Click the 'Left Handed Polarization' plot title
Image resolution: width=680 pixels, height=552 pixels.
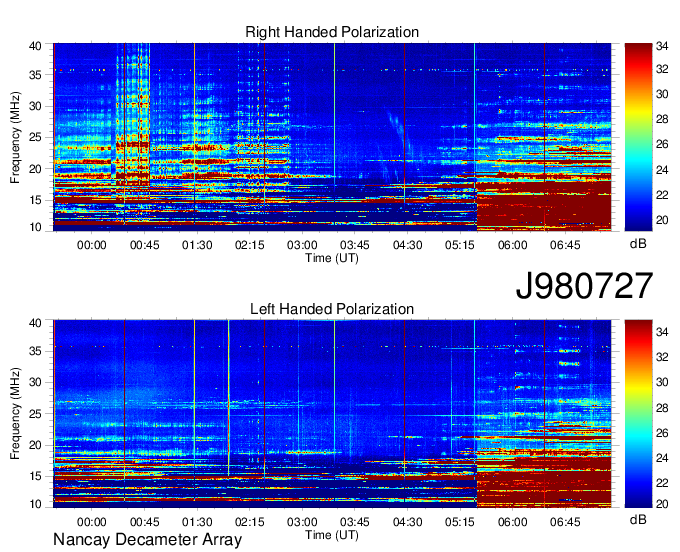point(332,309)
